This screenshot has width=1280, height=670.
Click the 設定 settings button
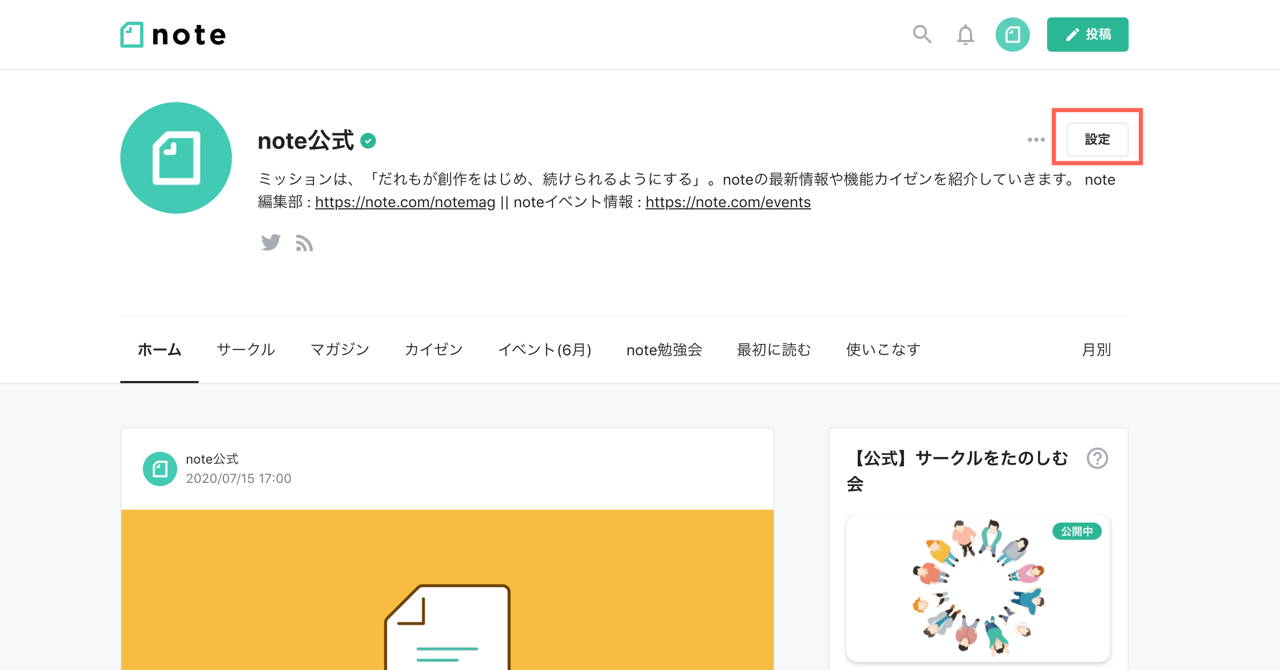(1097, 140)
